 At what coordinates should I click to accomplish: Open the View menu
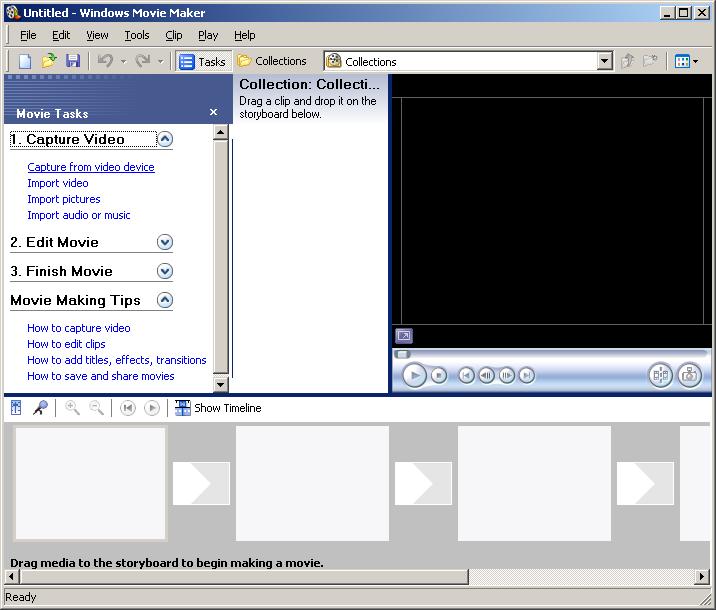97,35
